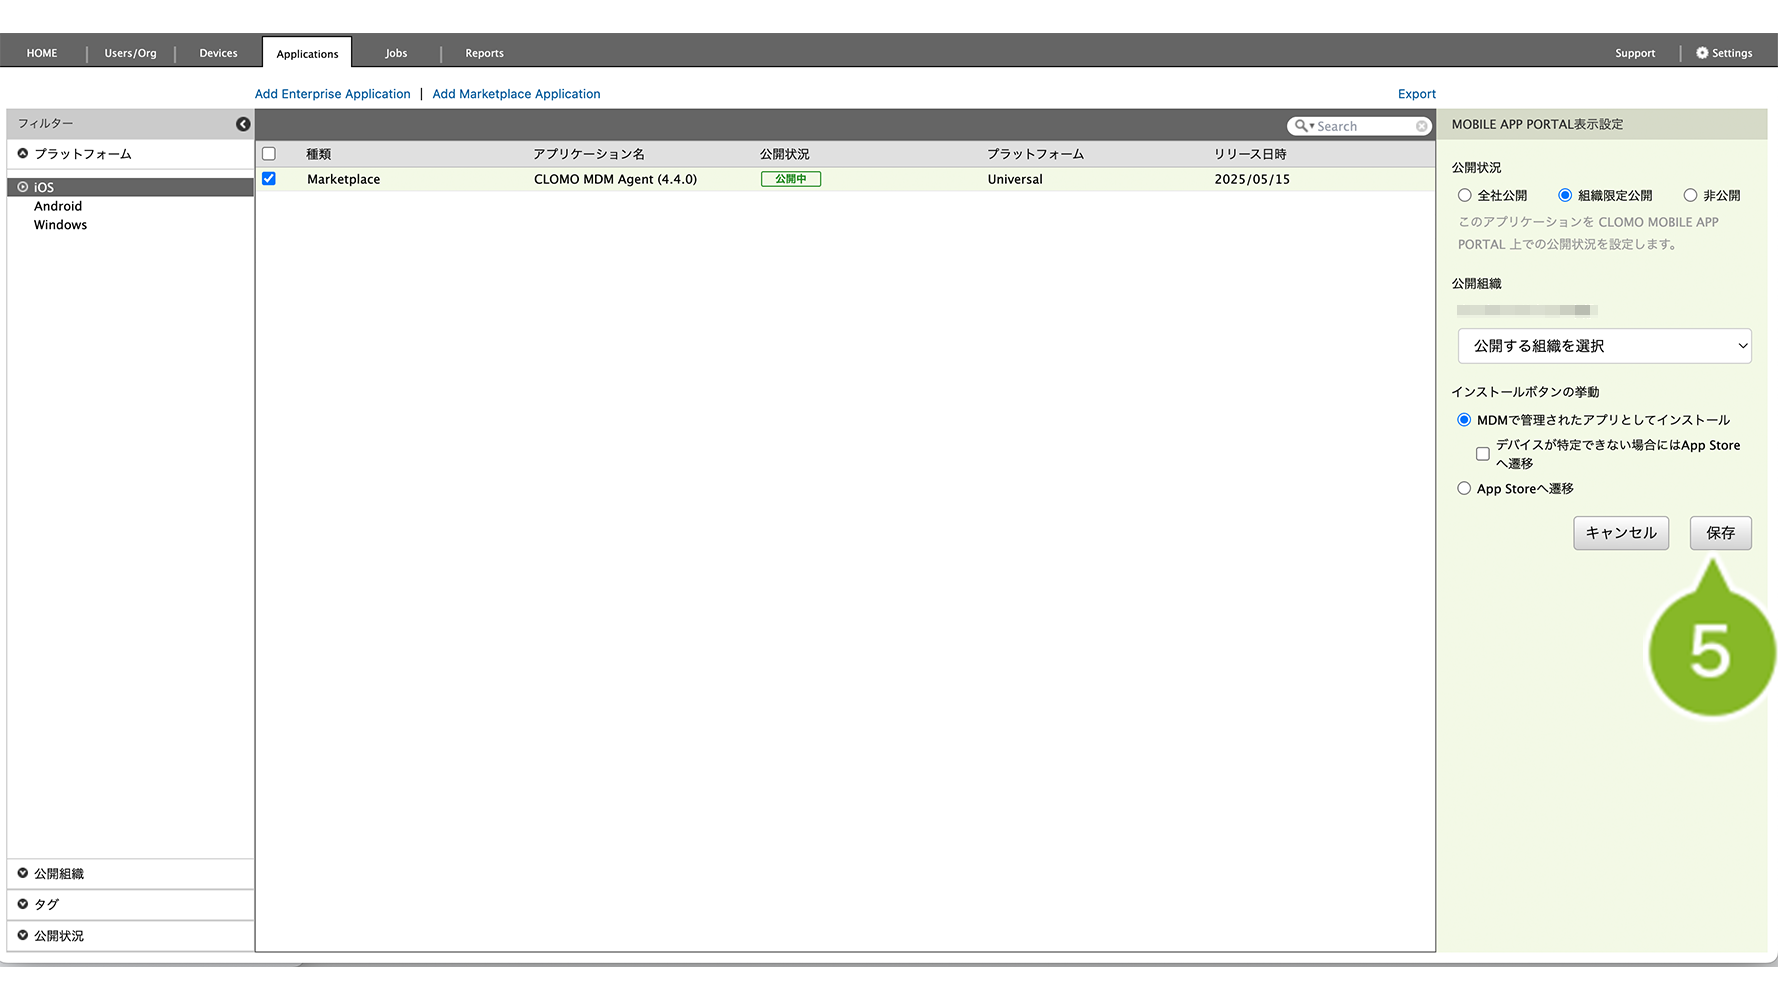Screen dimensions: 1778x1000
Task: Check the select-all header checkbox
Action: 269,154
